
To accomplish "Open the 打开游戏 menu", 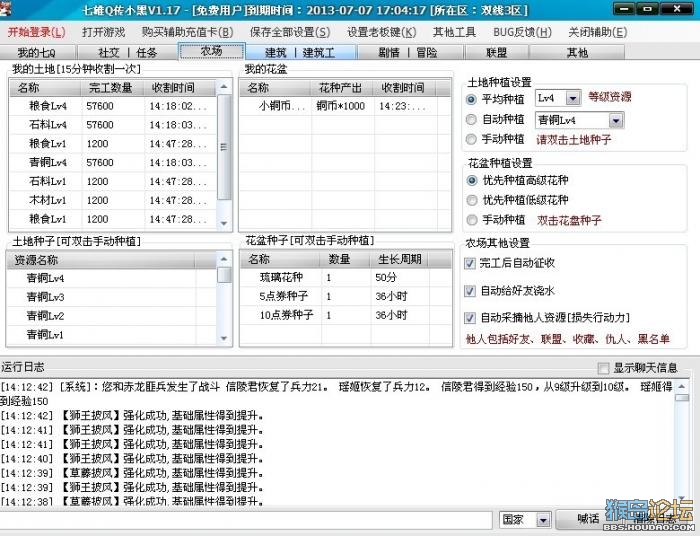I will click(x=104, y=32).
